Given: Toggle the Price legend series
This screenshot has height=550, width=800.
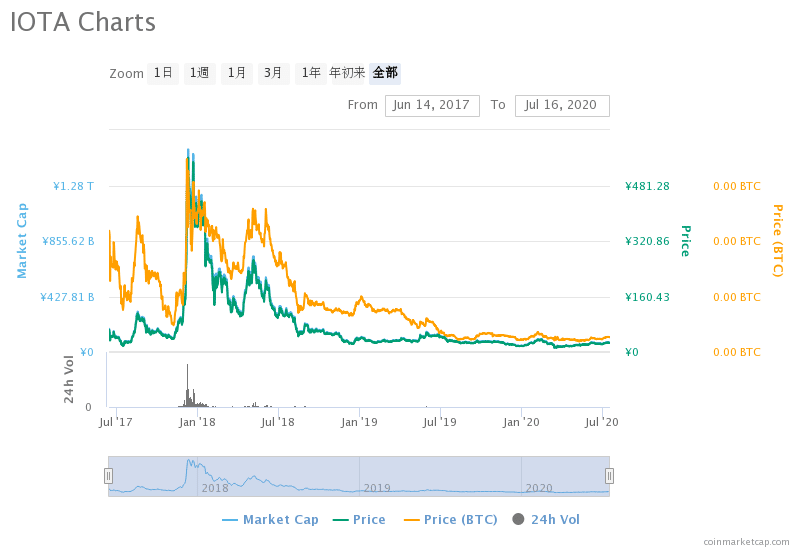Looking at the screenshot, I should (359, 519).
